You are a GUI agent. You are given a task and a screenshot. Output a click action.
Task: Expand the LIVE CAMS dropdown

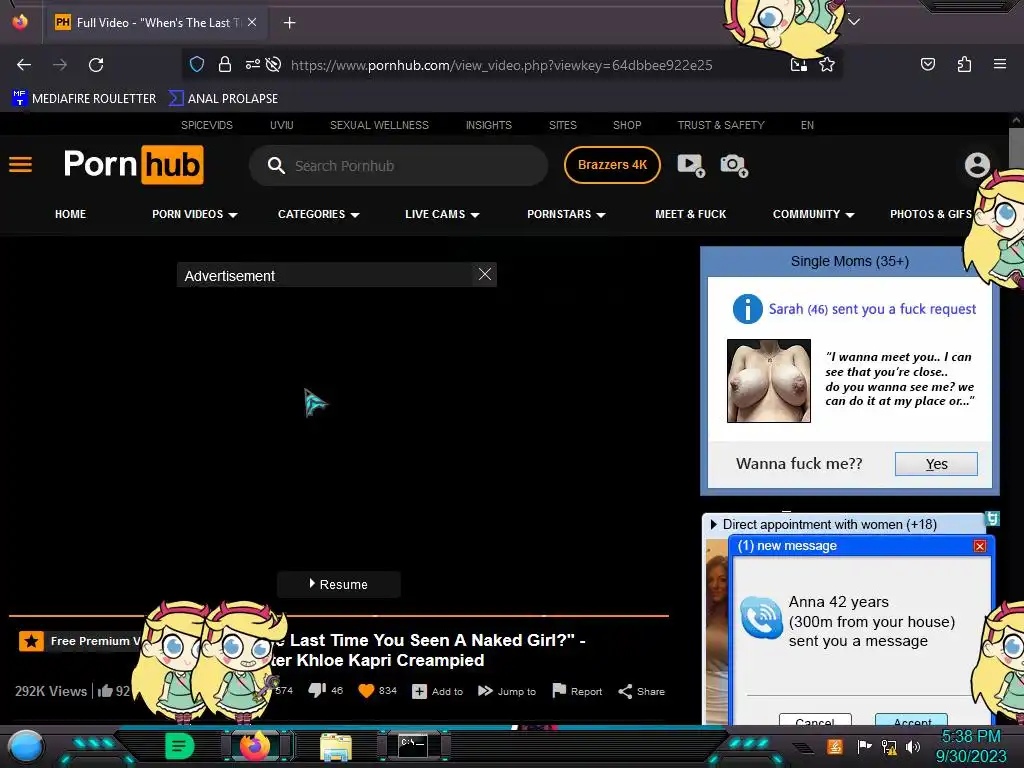point(442,214)
